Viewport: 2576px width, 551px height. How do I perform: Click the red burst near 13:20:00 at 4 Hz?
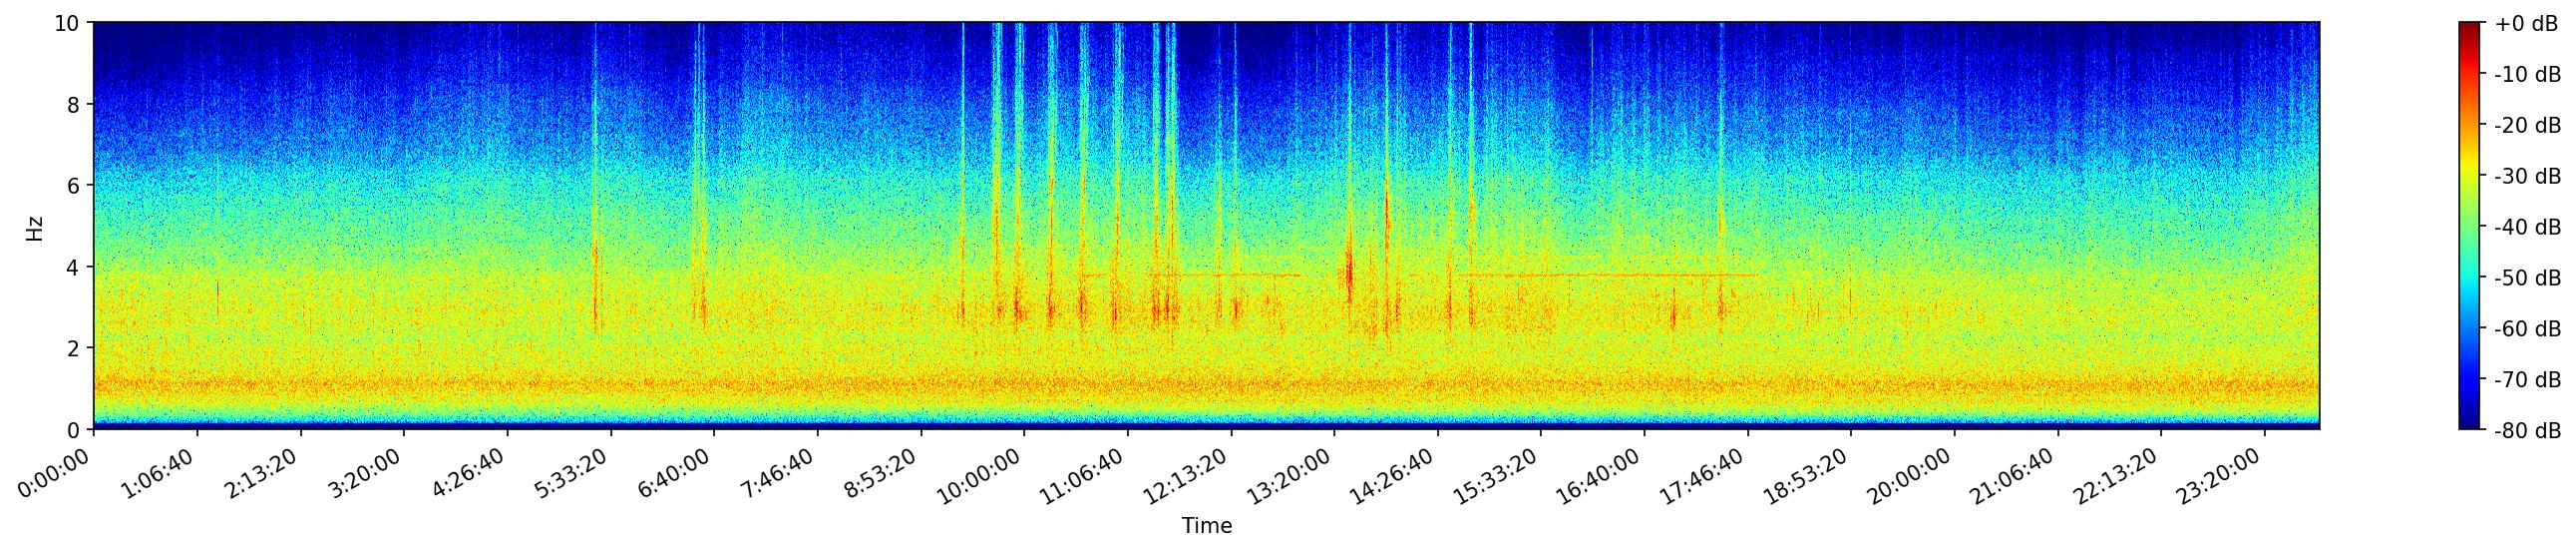pyautogui.click(x=1348, y=272)
